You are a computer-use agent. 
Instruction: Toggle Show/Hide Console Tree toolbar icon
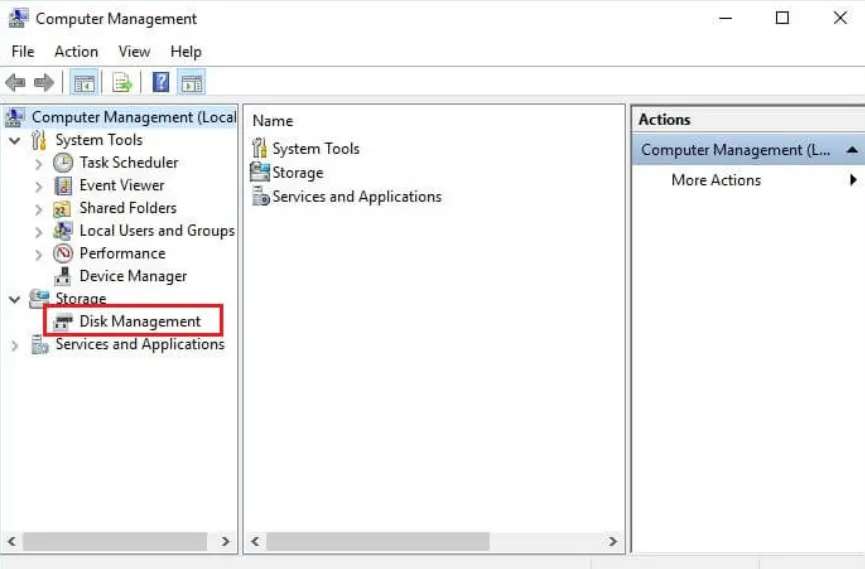(x=84, y=83)
